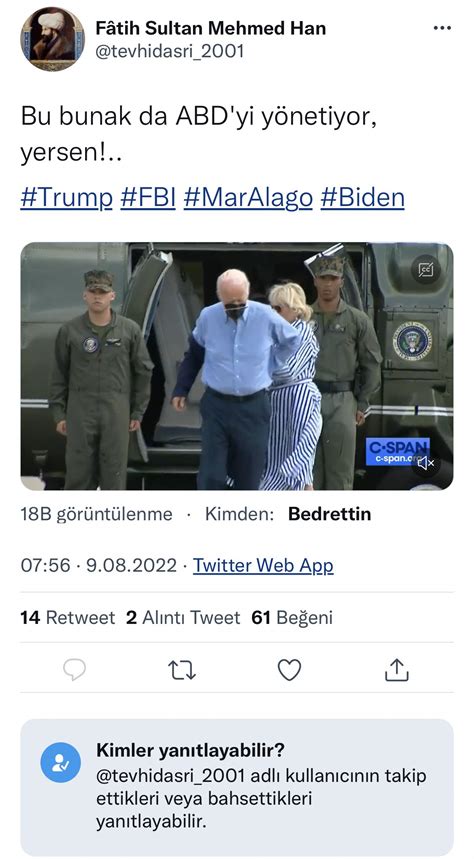
Task: Open the #Biden hashtag
Action: tap(362, 198)
